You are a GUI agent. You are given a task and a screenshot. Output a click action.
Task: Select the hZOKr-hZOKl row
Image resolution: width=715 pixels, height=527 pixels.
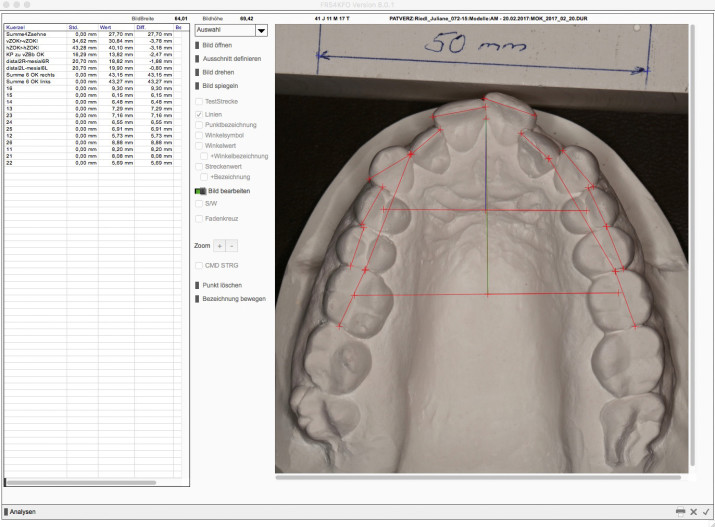[x=93, y=47]
